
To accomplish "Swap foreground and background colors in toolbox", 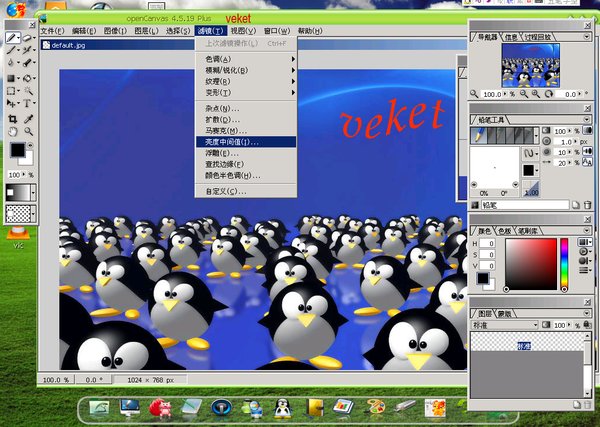I will click(x=30, y=145).
